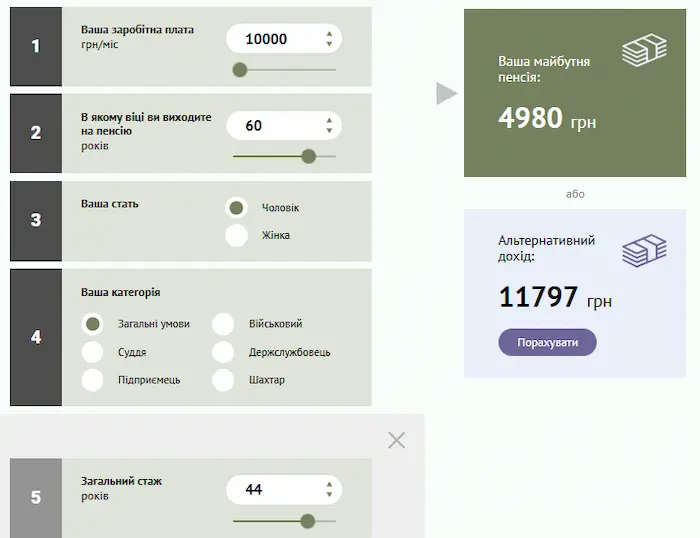The height and width of the screenshot is (538, 700).
Task: Decrease total experience years with down arrow
Action: 329,494
